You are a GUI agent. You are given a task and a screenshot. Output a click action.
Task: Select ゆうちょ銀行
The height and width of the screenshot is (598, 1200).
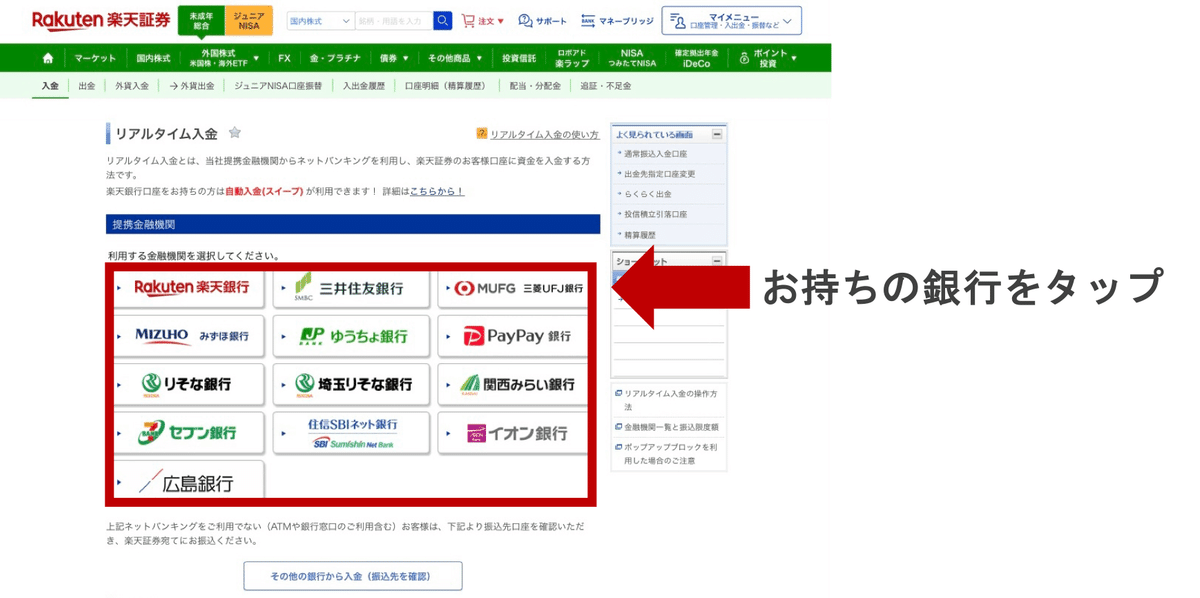point(351,336)
